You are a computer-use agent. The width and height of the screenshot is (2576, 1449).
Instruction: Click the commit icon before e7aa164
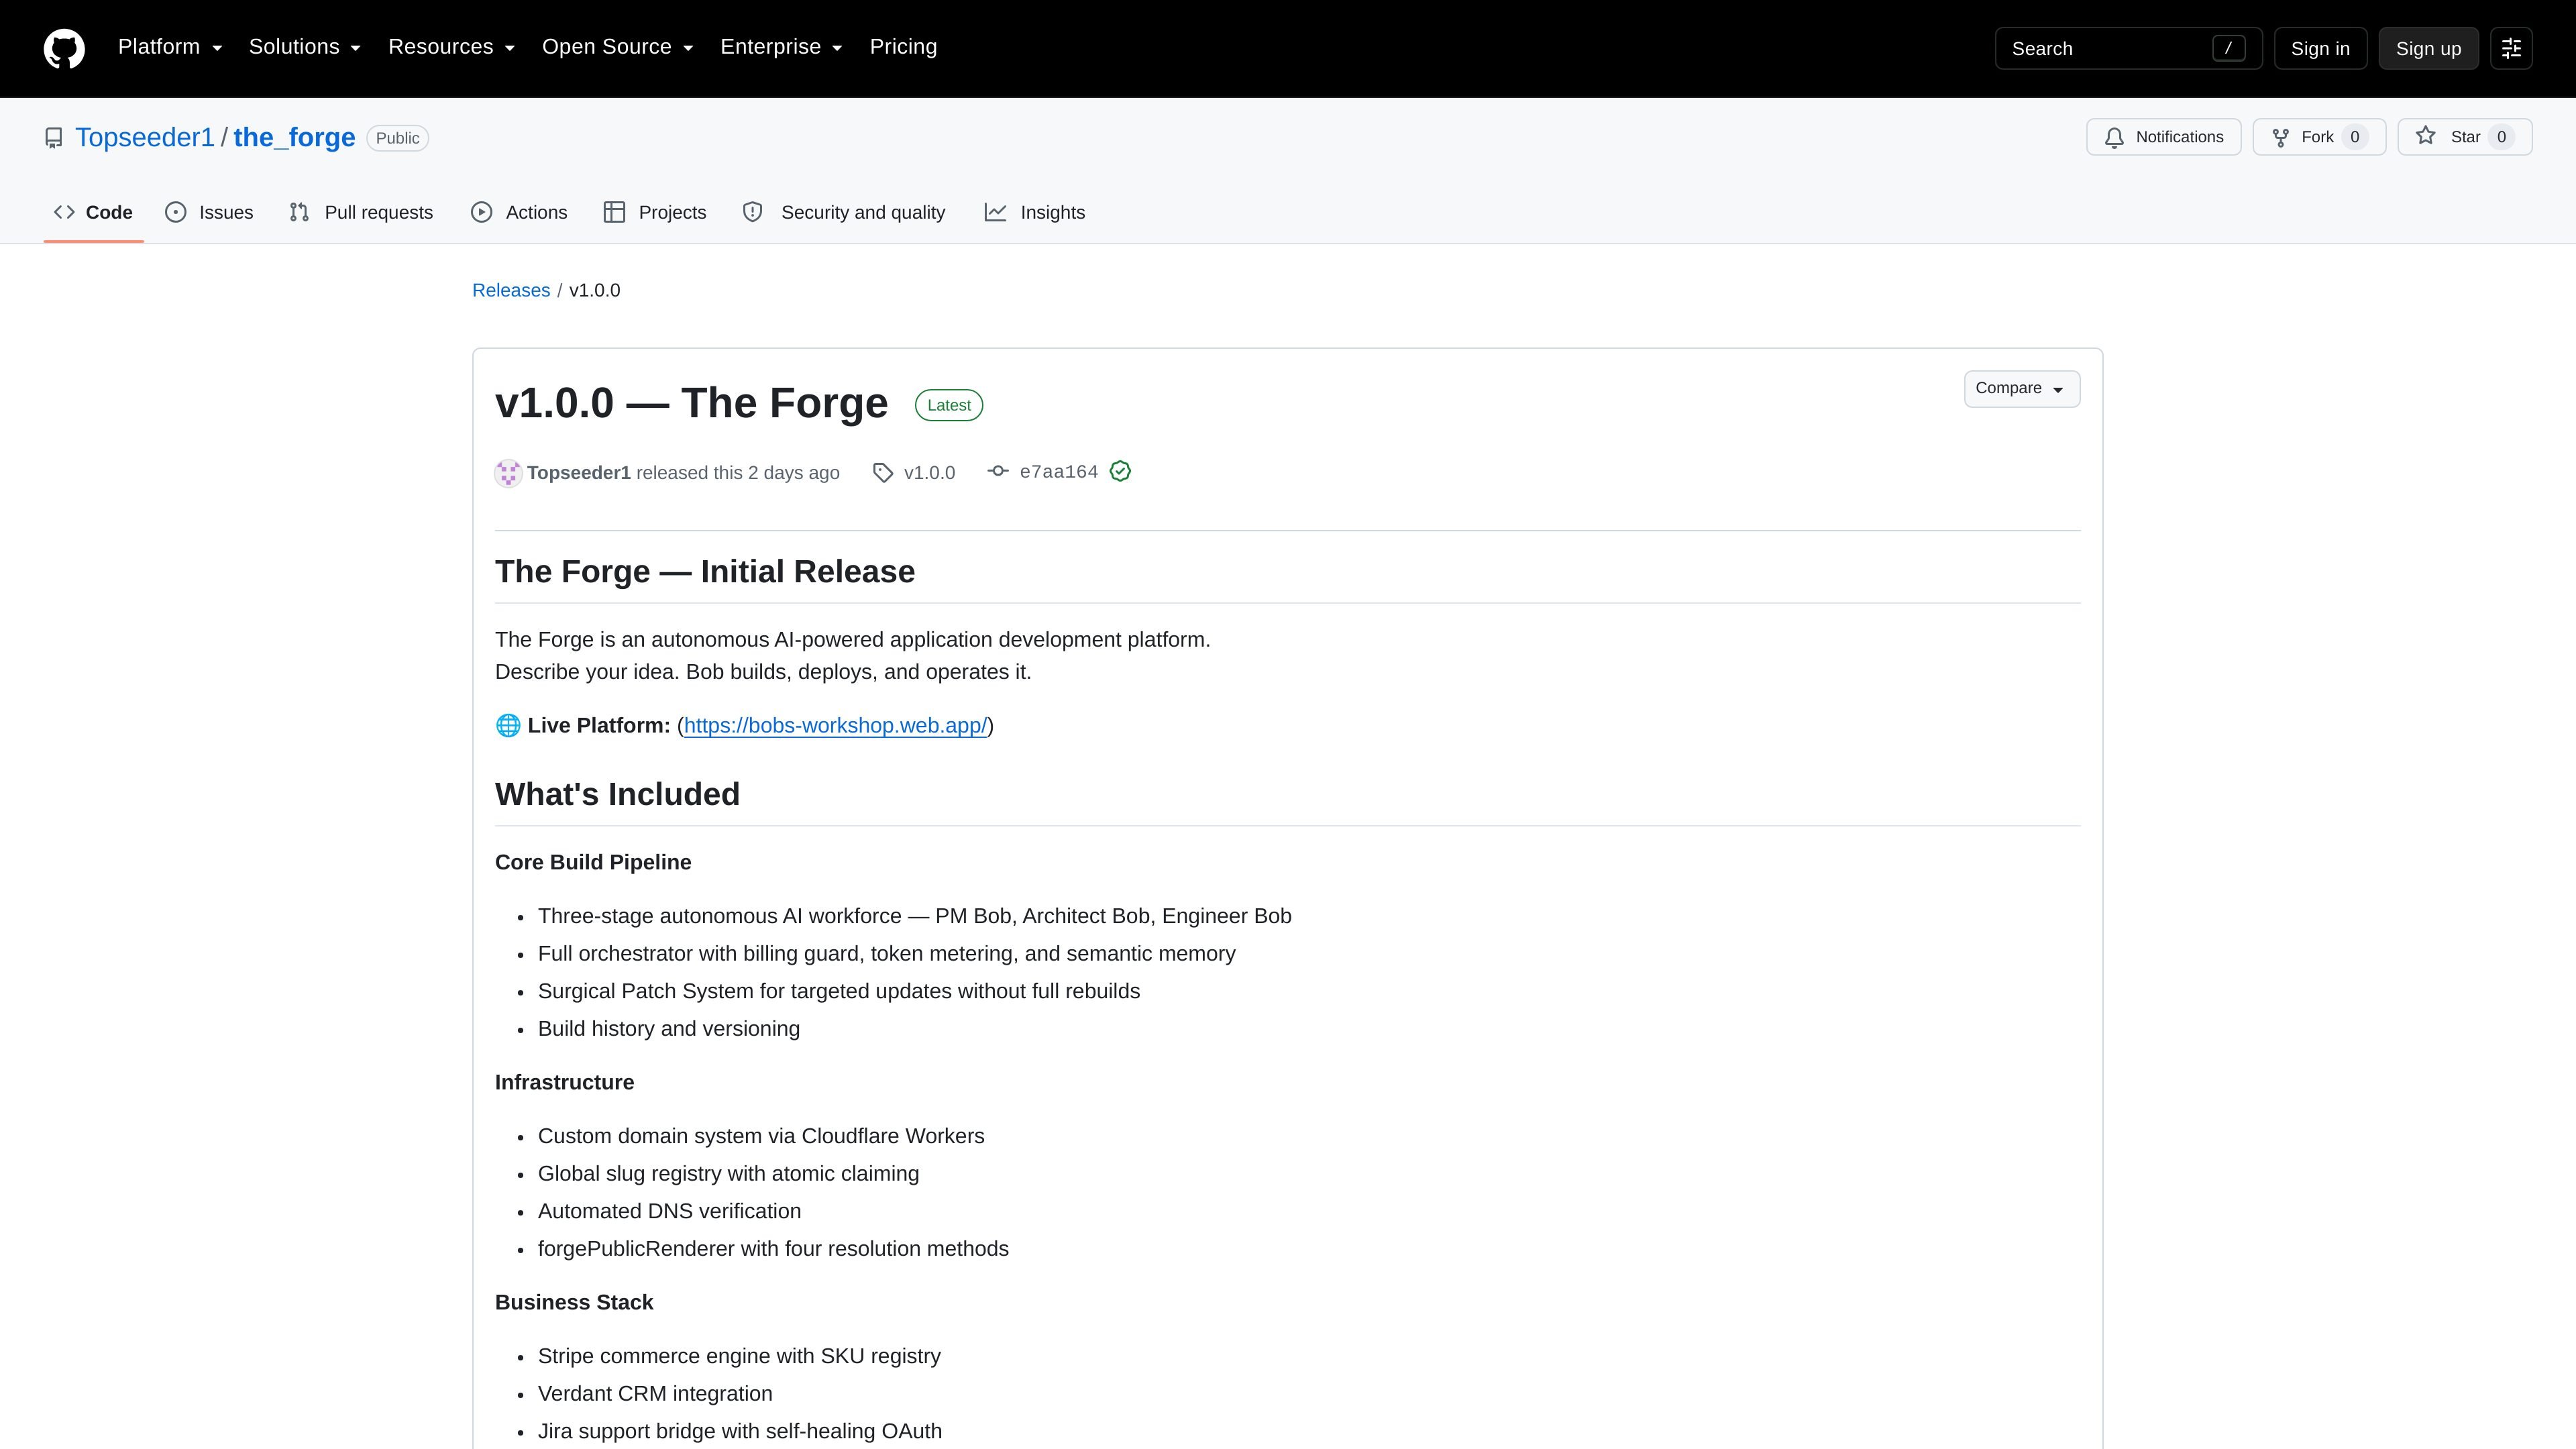click(998, 471)
